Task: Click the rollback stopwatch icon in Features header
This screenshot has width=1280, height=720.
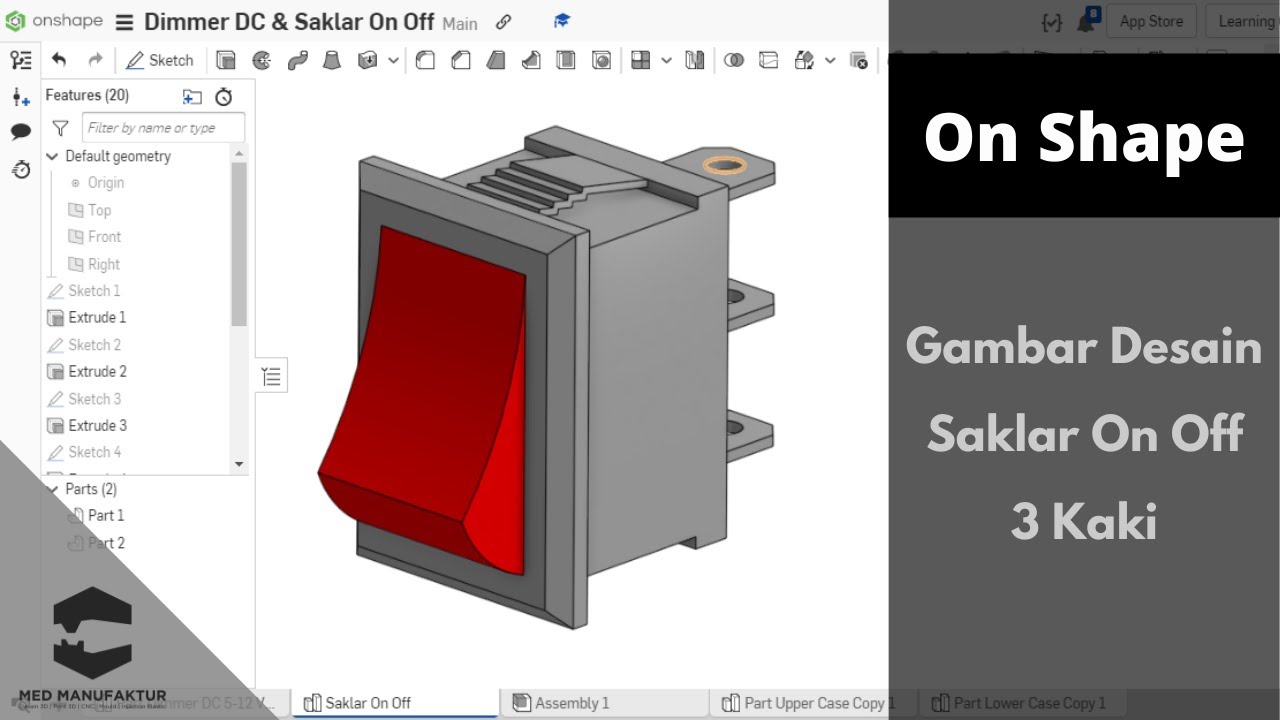Action: click(224, 96)
